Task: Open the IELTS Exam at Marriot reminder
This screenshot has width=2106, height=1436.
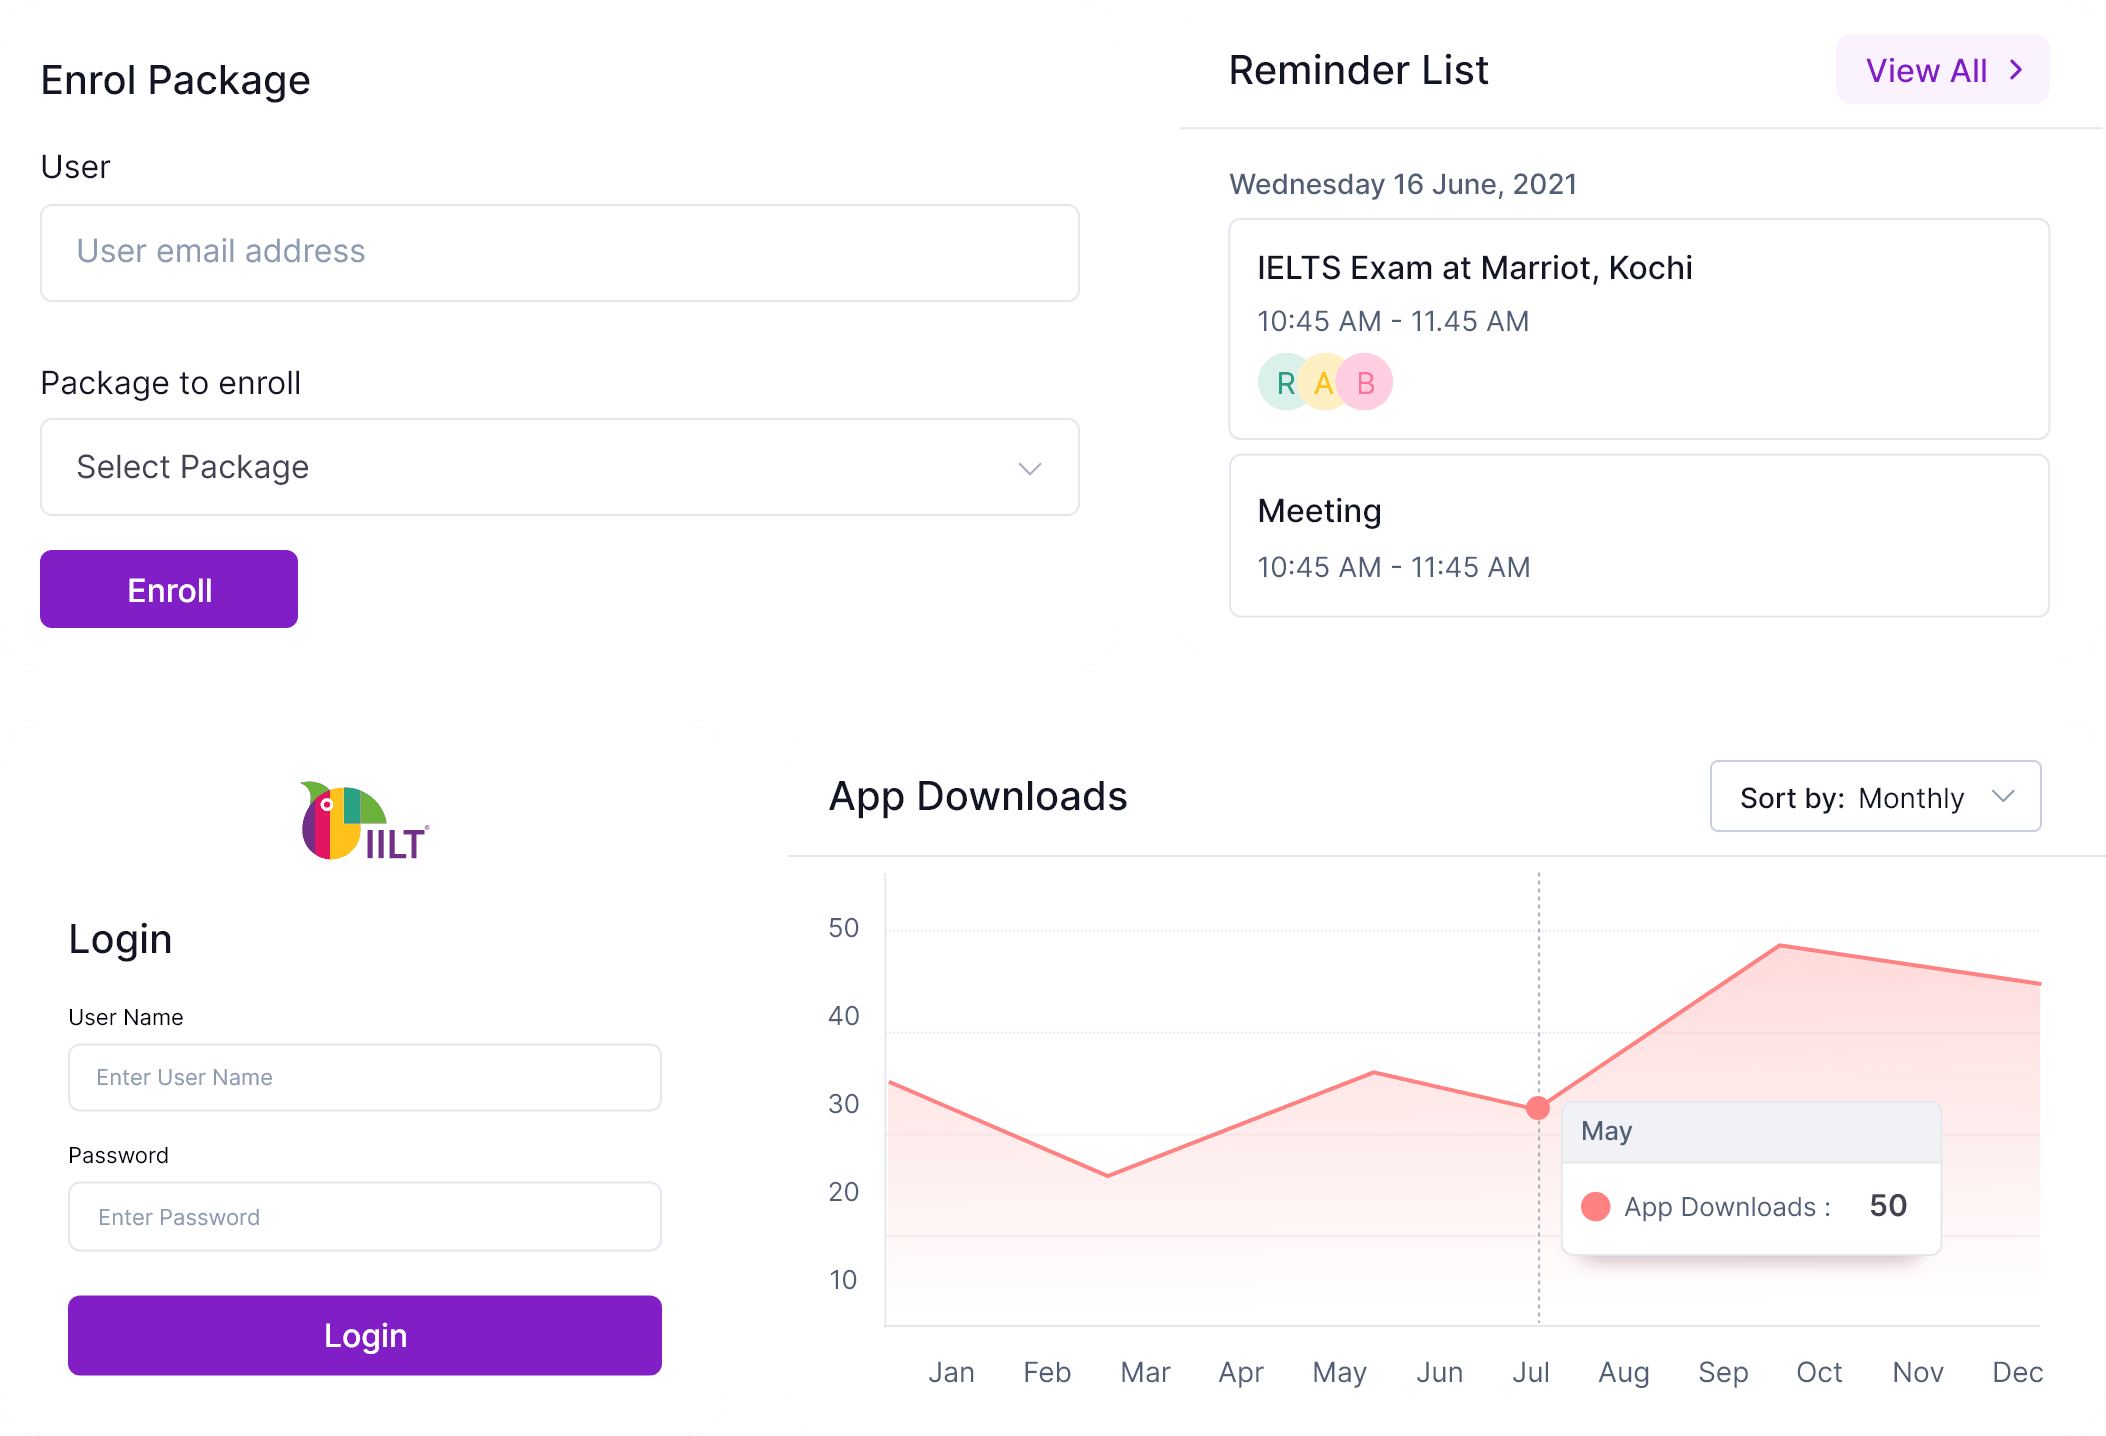Action: coord(1638,328)
